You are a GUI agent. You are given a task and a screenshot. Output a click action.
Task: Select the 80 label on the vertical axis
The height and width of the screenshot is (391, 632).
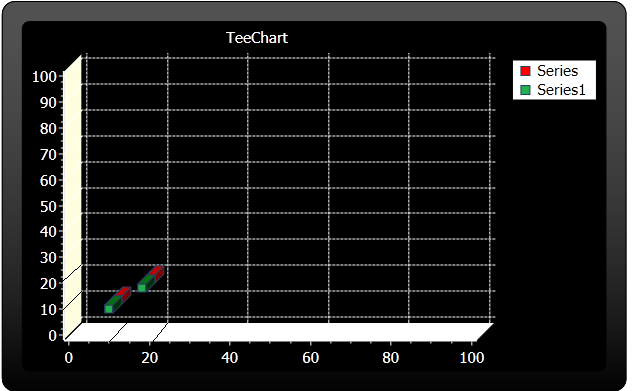pyautogui.click(x=48, y=128)
